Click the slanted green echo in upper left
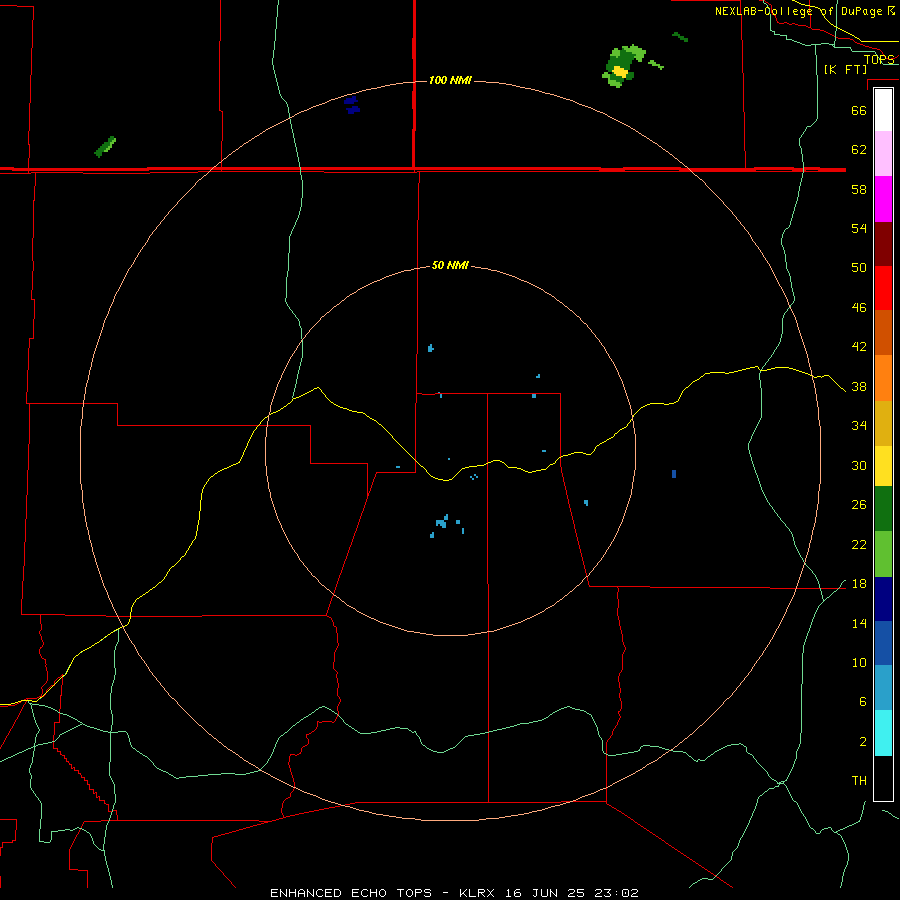900x900 pixels. click(x=105, y=146)
